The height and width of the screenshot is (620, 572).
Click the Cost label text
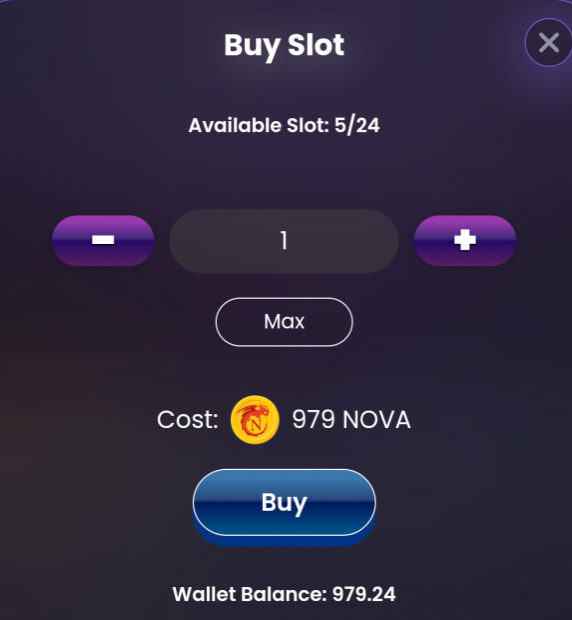click(187, 420)
